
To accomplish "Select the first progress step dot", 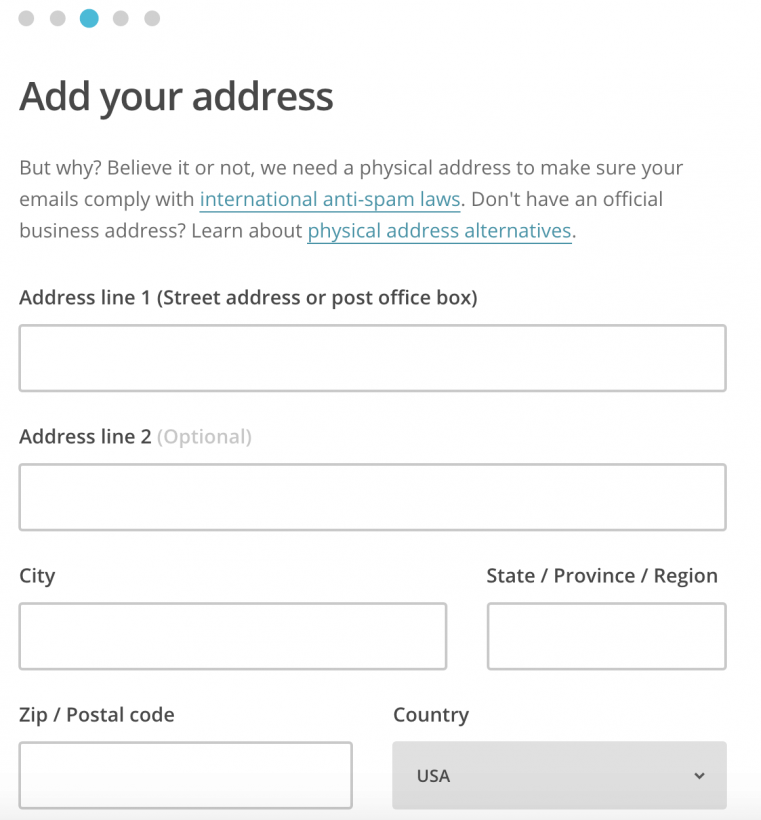I will 27,18.
